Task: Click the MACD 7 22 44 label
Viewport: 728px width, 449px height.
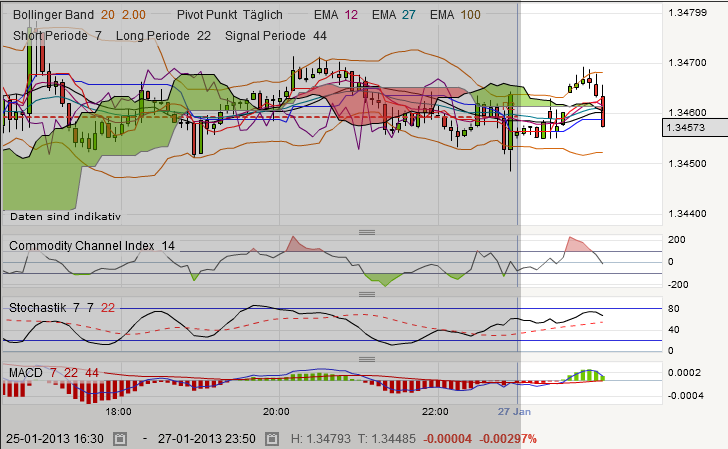Action: [x=54, y=373]
